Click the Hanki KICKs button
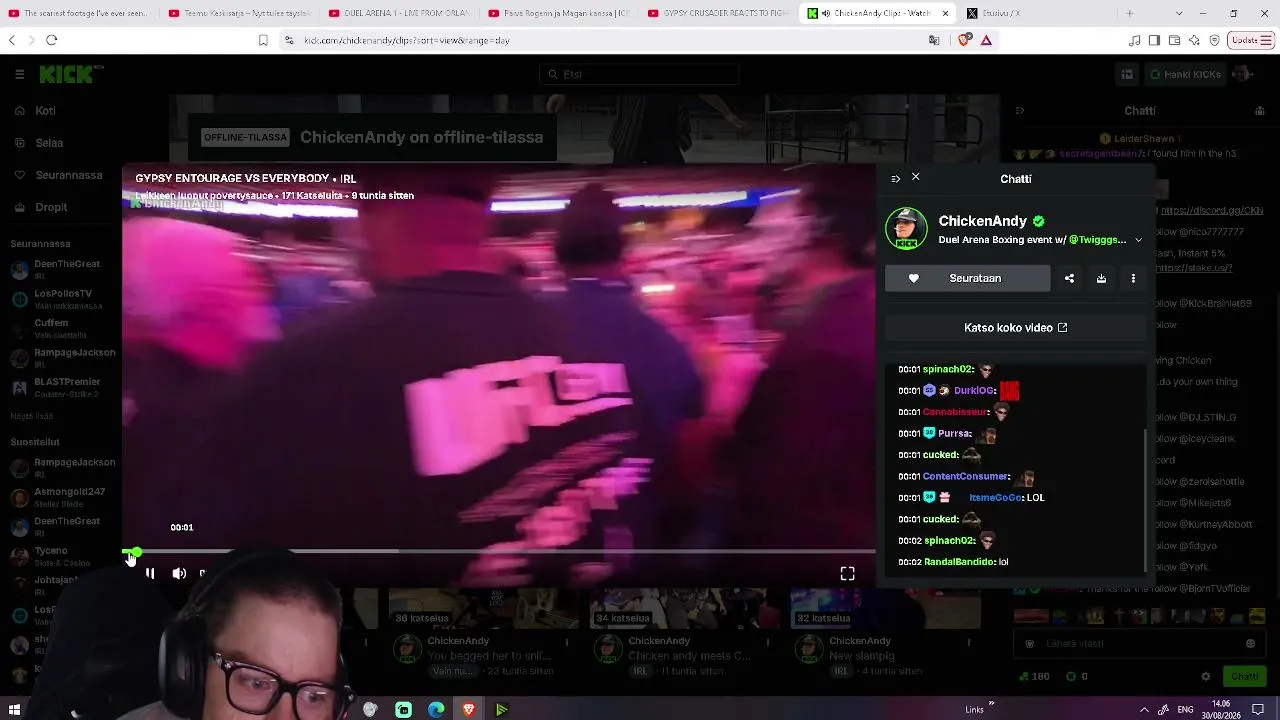The width and height of the screenshot is (1280, 720). click(x=1184, y=74)
